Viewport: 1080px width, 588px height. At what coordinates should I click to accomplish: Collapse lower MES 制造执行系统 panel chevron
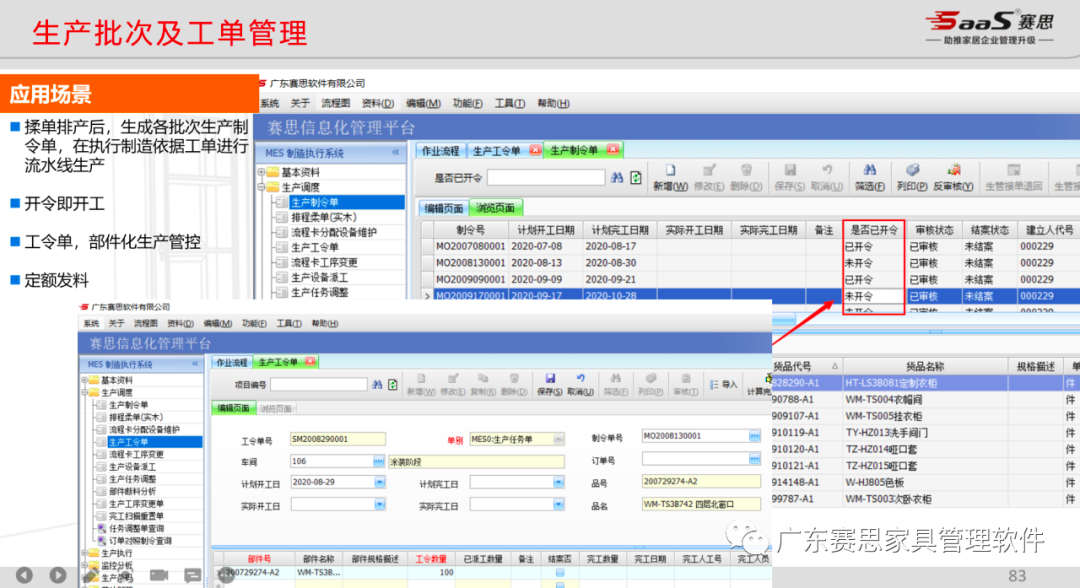195,364
